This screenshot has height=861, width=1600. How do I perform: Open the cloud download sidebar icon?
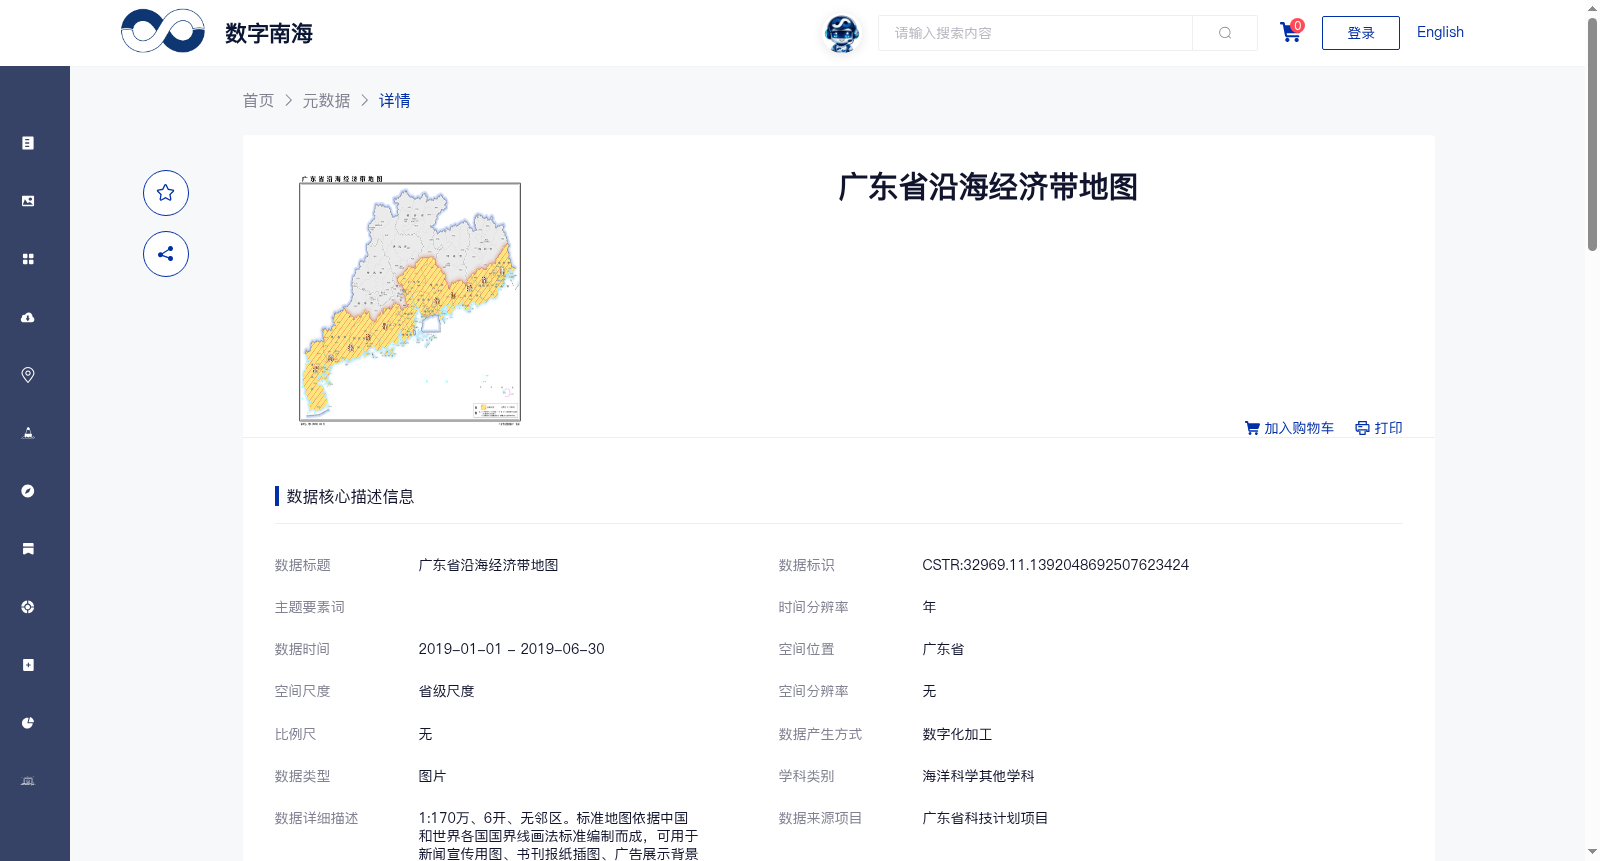point(28,317)
